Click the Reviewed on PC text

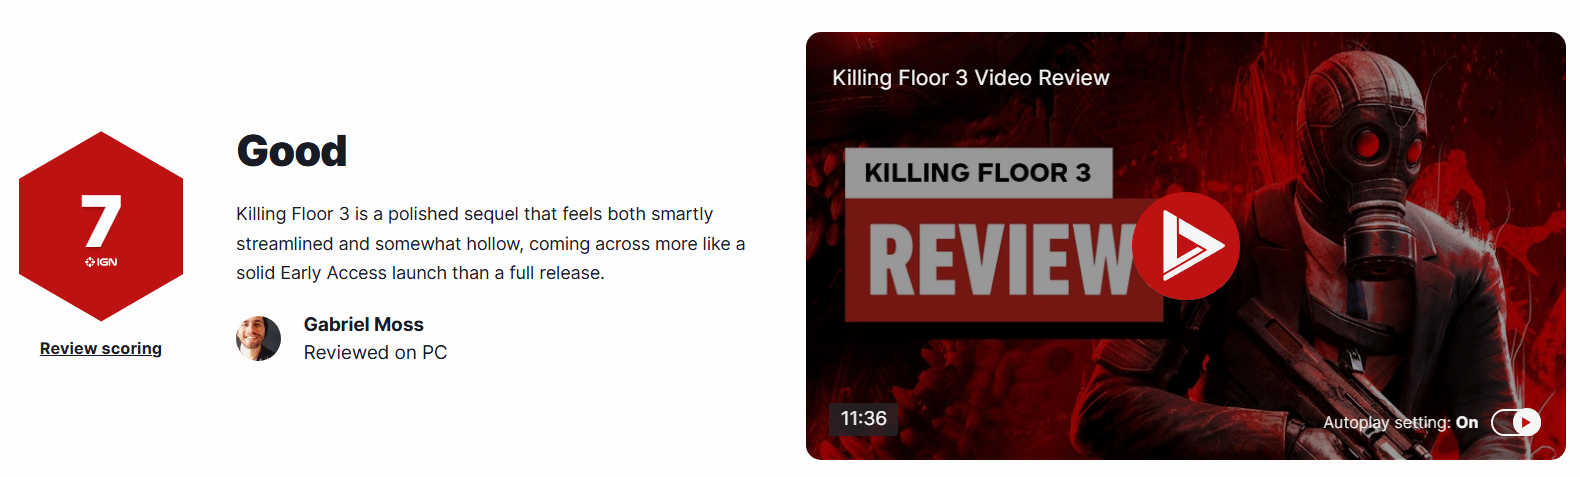tap(376, 352)
